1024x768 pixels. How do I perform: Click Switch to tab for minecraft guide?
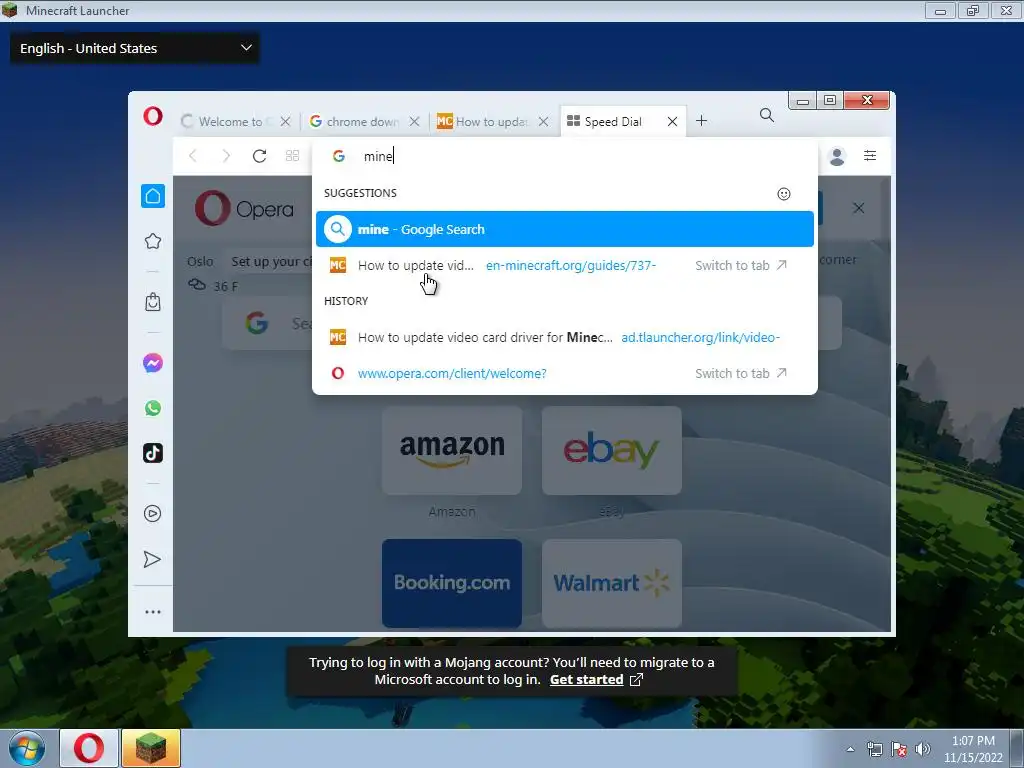click(741, 265)
